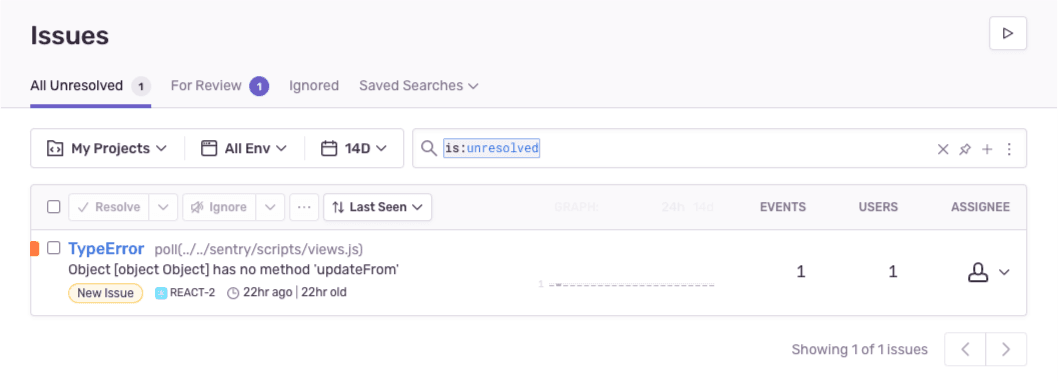The height and width of the screenshot is (382, 1058).
Task: Change the 14D date range dropdown
Action: (354, 148)
